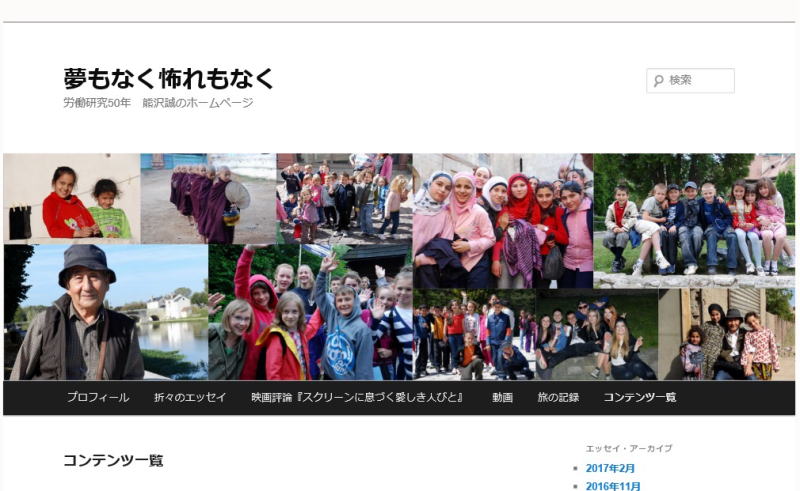Open the プロフィール menu item

[98, 397]
